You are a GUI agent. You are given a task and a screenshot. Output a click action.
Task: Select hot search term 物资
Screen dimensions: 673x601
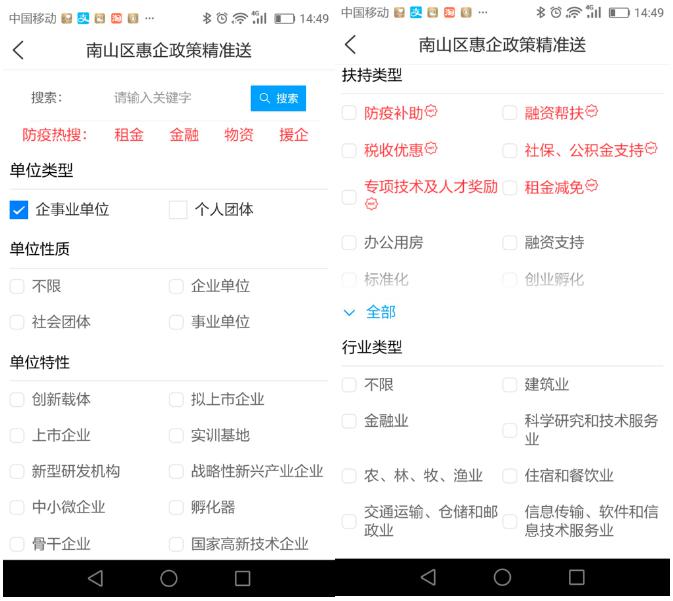(x=239, y=135)
